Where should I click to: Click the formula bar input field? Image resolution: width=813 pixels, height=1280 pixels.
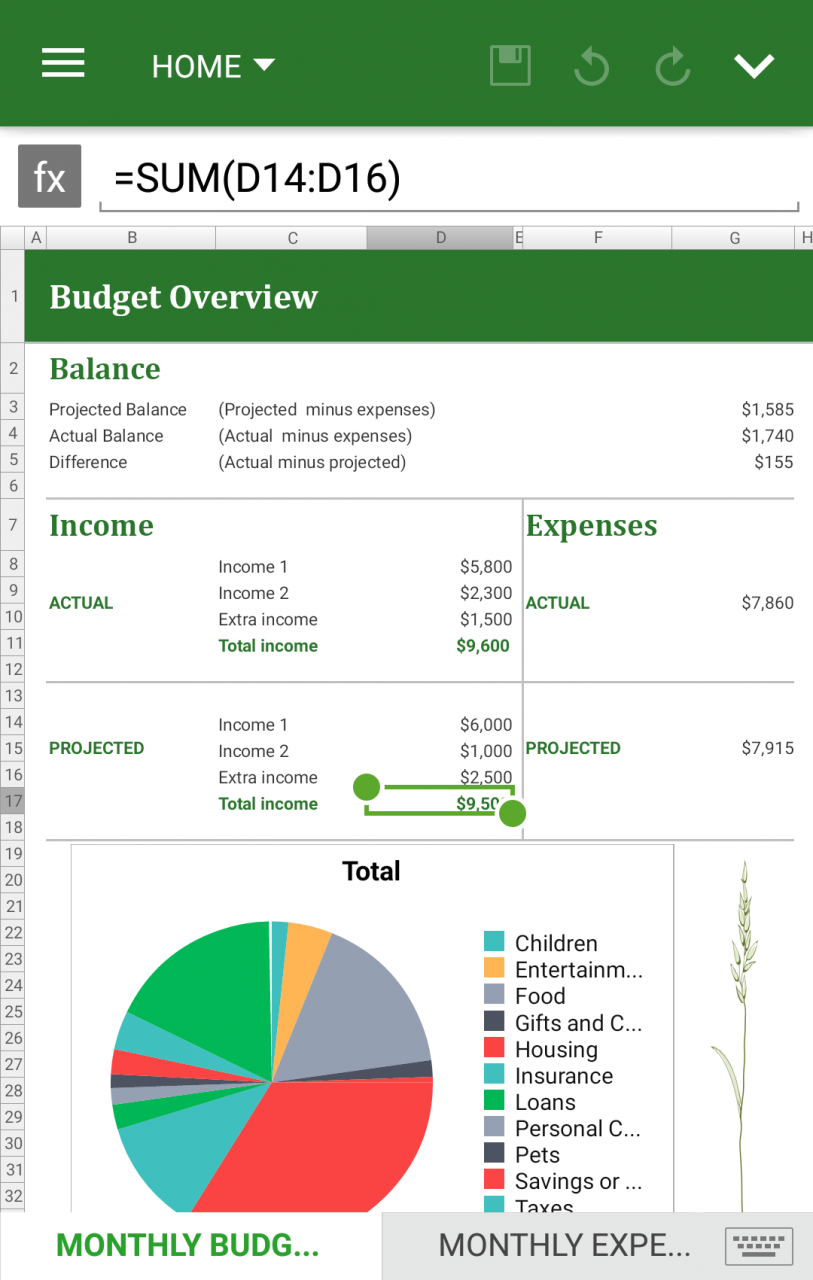click(450, 180)
